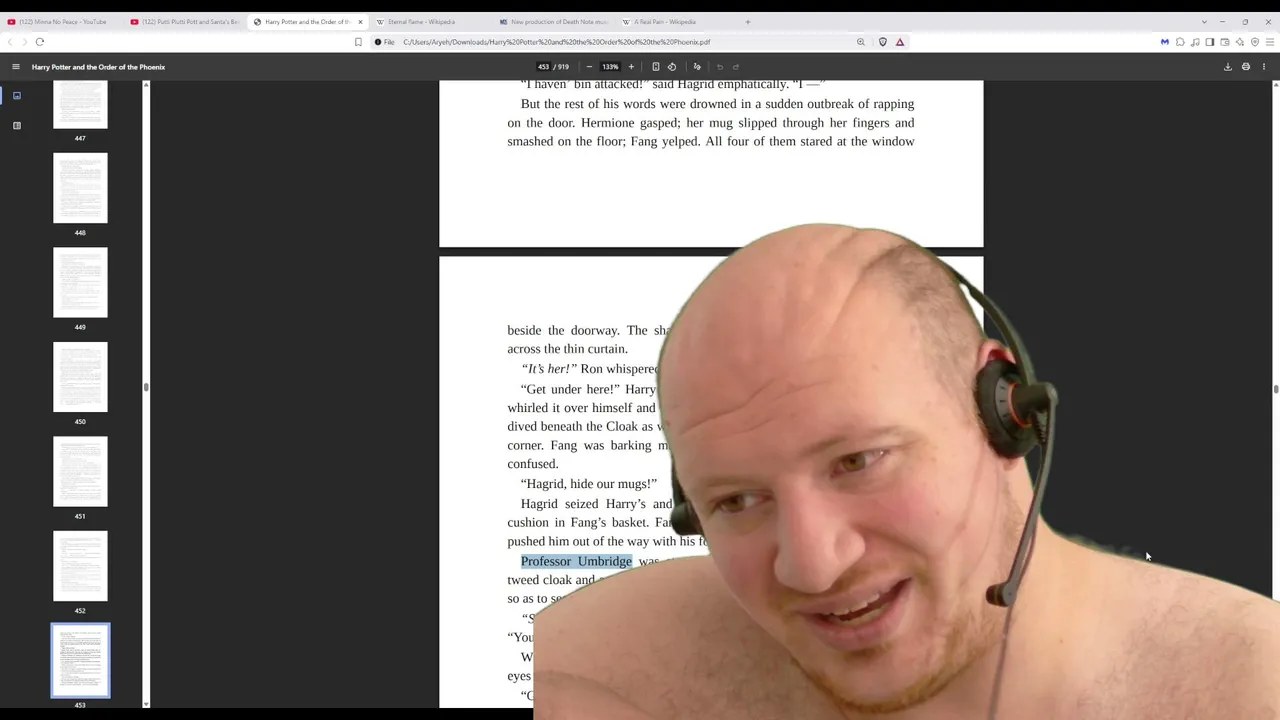Go back in browser history
This screenshot has width=1280, height=720.
point(10,42)
